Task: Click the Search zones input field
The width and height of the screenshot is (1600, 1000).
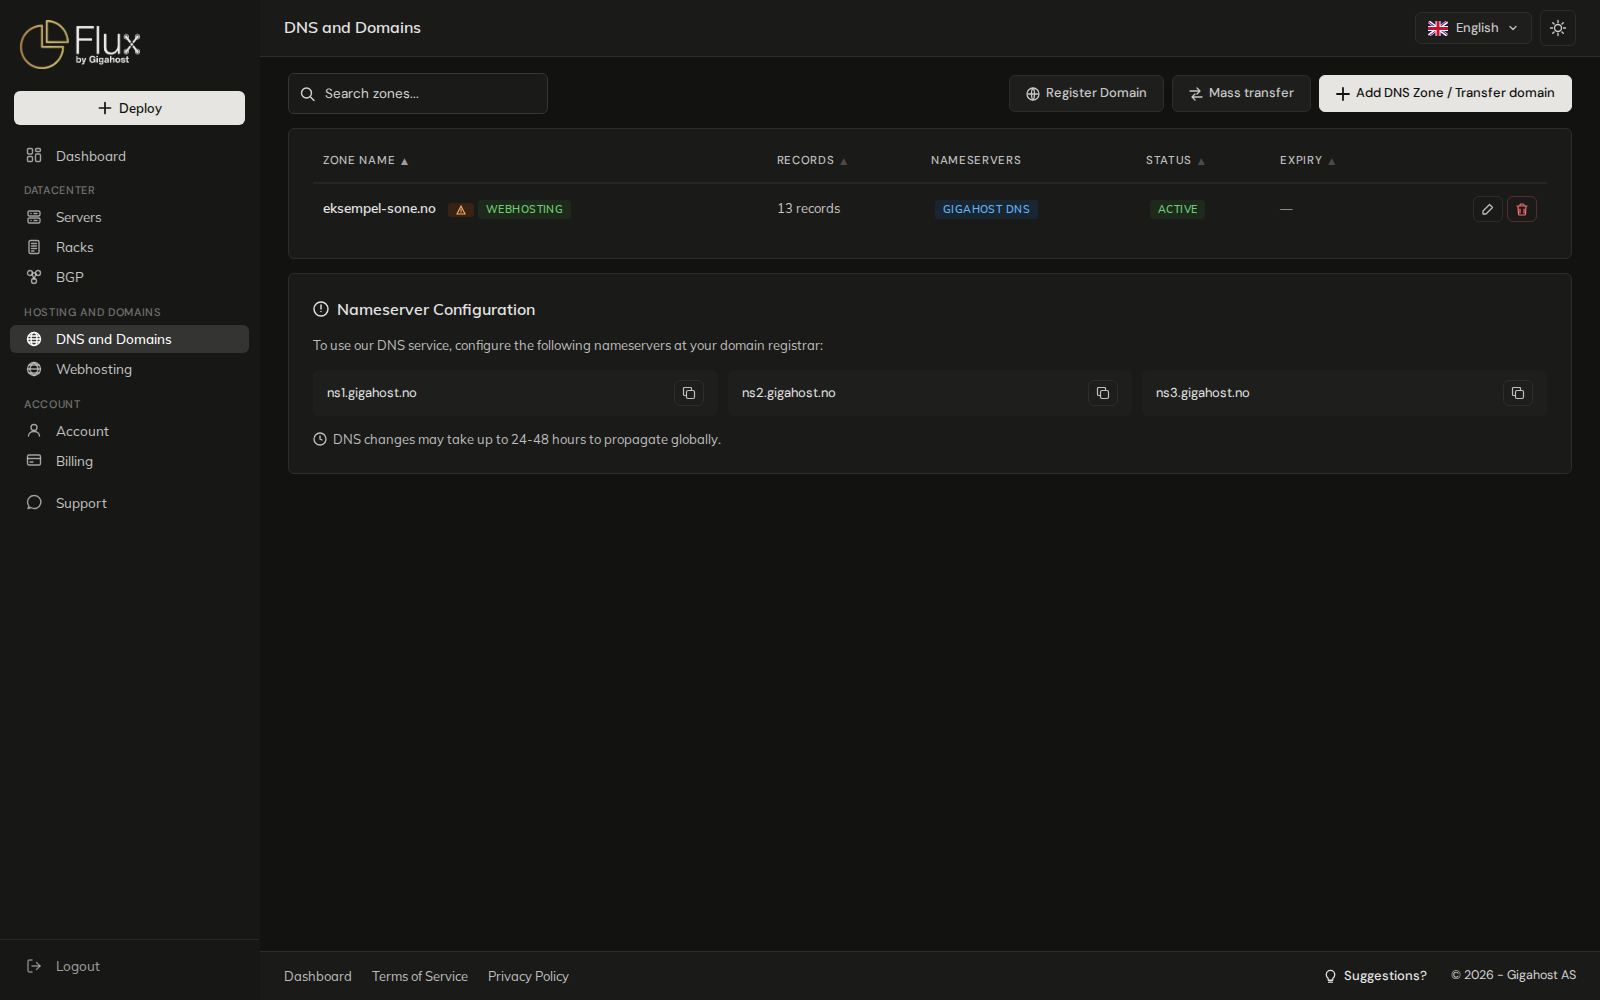Action: pos(418,93)
